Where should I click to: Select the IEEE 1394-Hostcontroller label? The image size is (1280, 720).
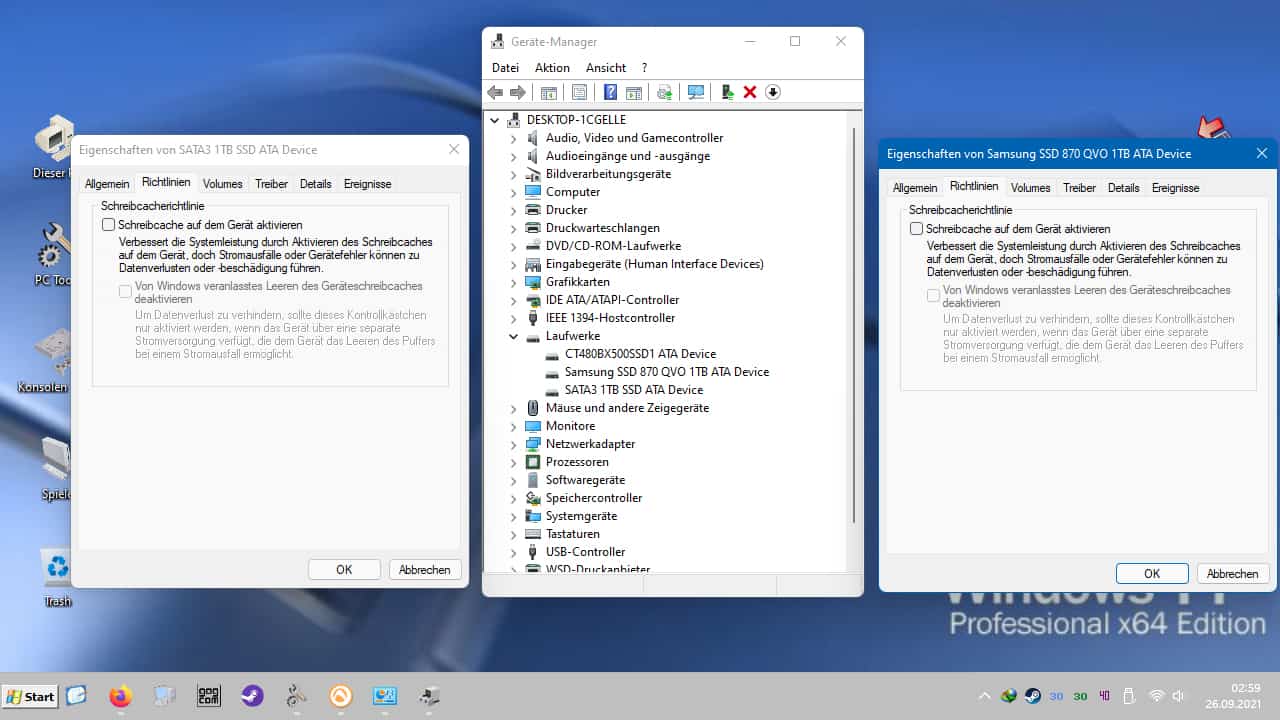click(610, 318)
